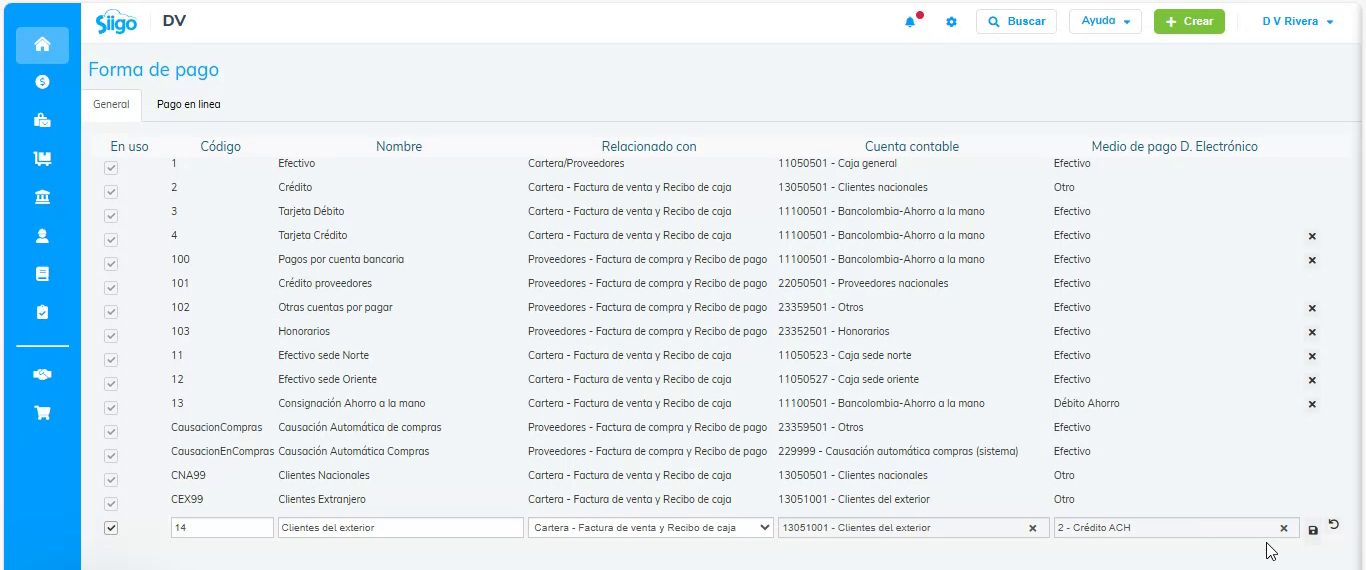This screenshot has width=1366, height=570.
Task: Clear the 2 - Crédito ACH field
Action: [1284, 528]
